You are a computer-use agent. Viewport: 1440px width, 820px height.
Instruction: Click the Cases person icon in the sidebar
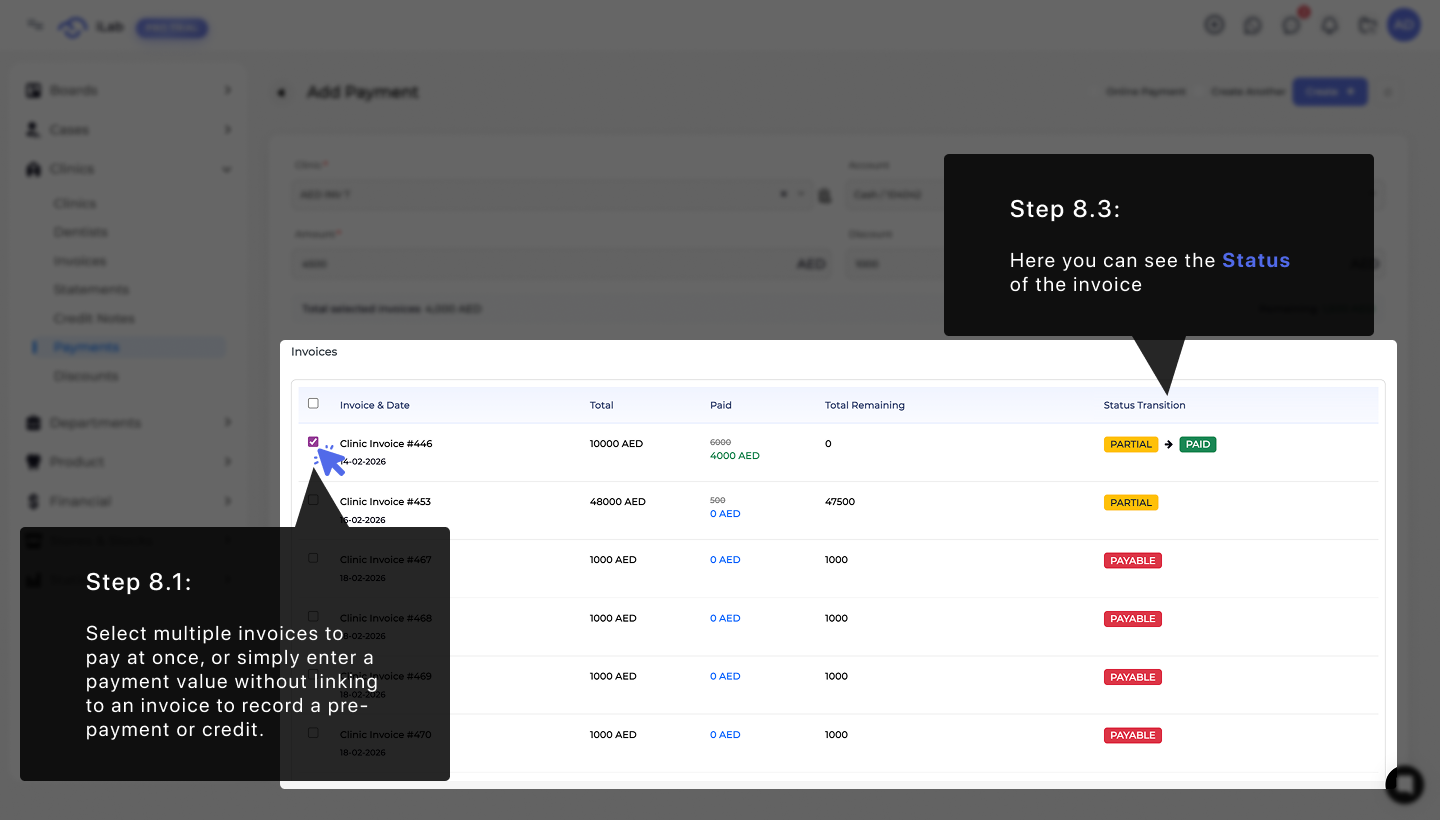[34, 130]
